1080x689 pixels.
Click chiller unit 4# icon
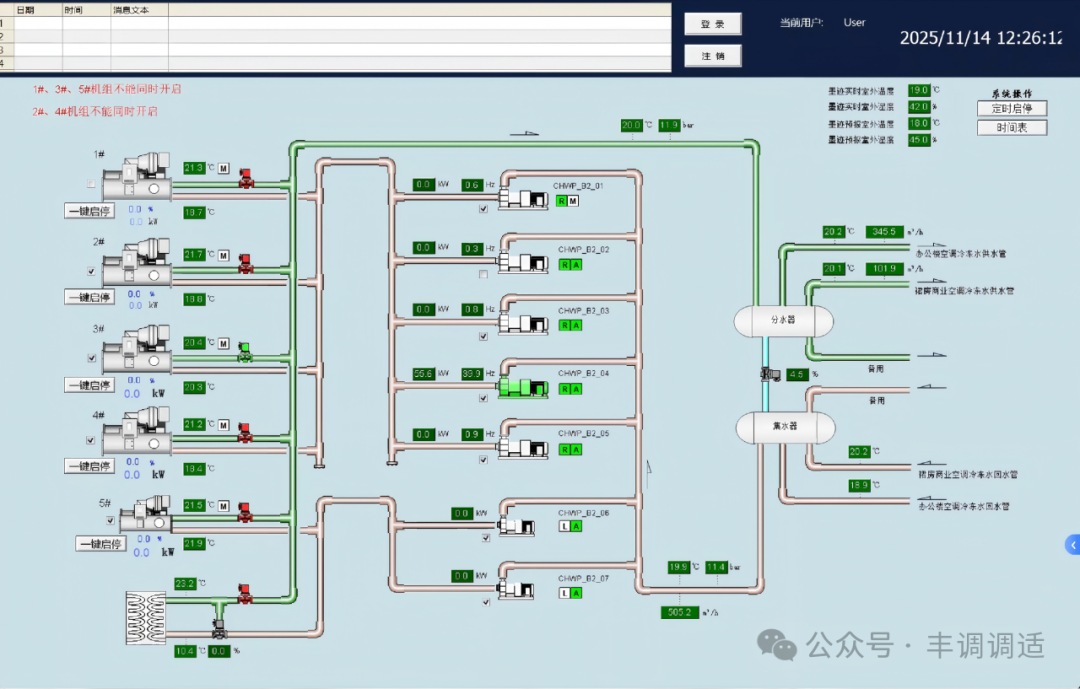pyautogui.click(x=136, y=431)
